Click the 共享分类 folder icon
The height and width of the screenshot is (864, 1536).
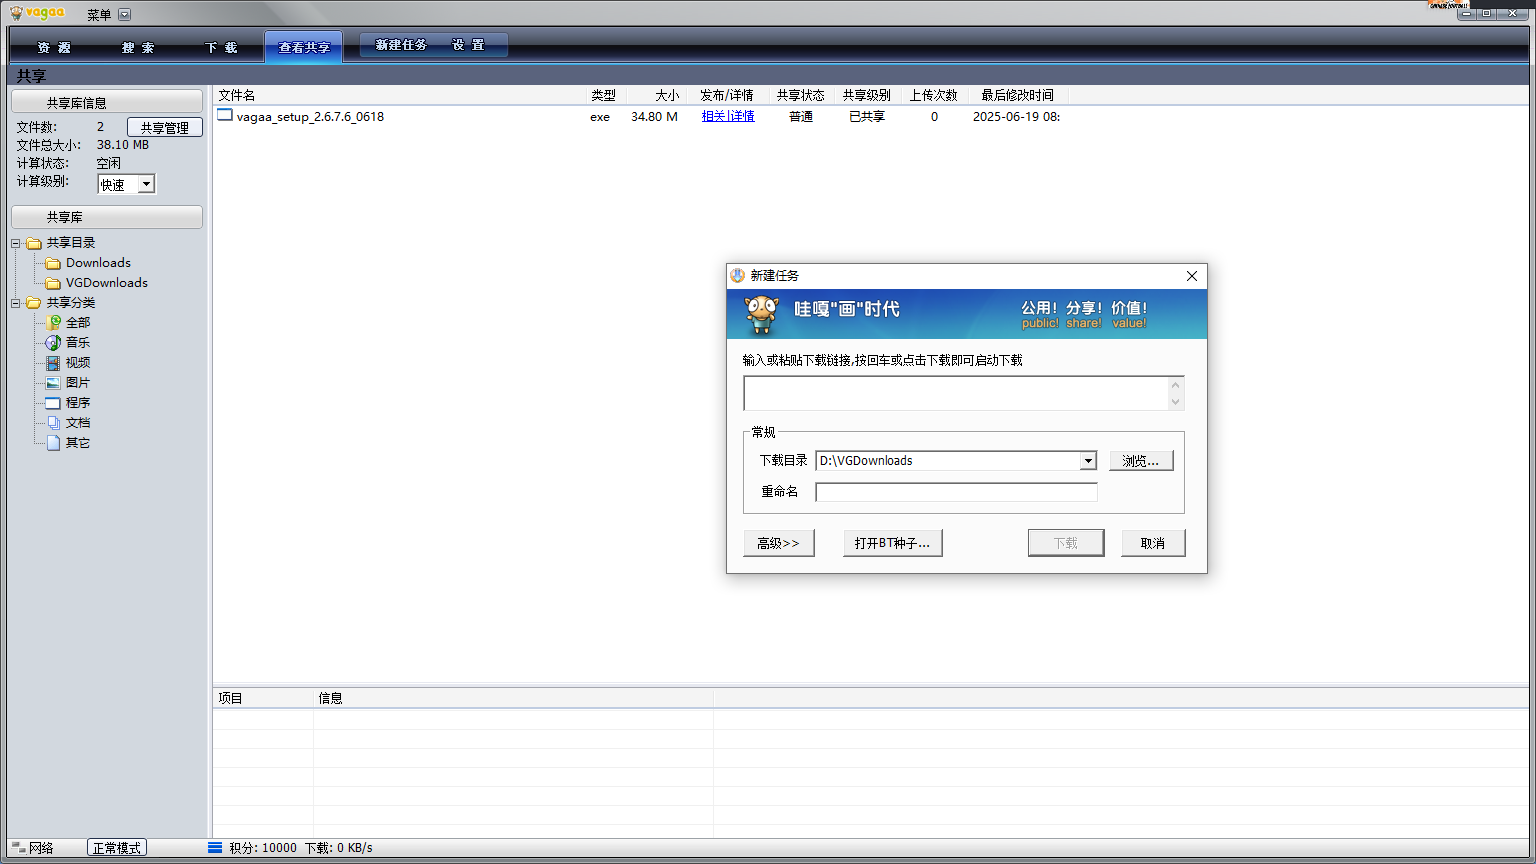tap(34, 303)
